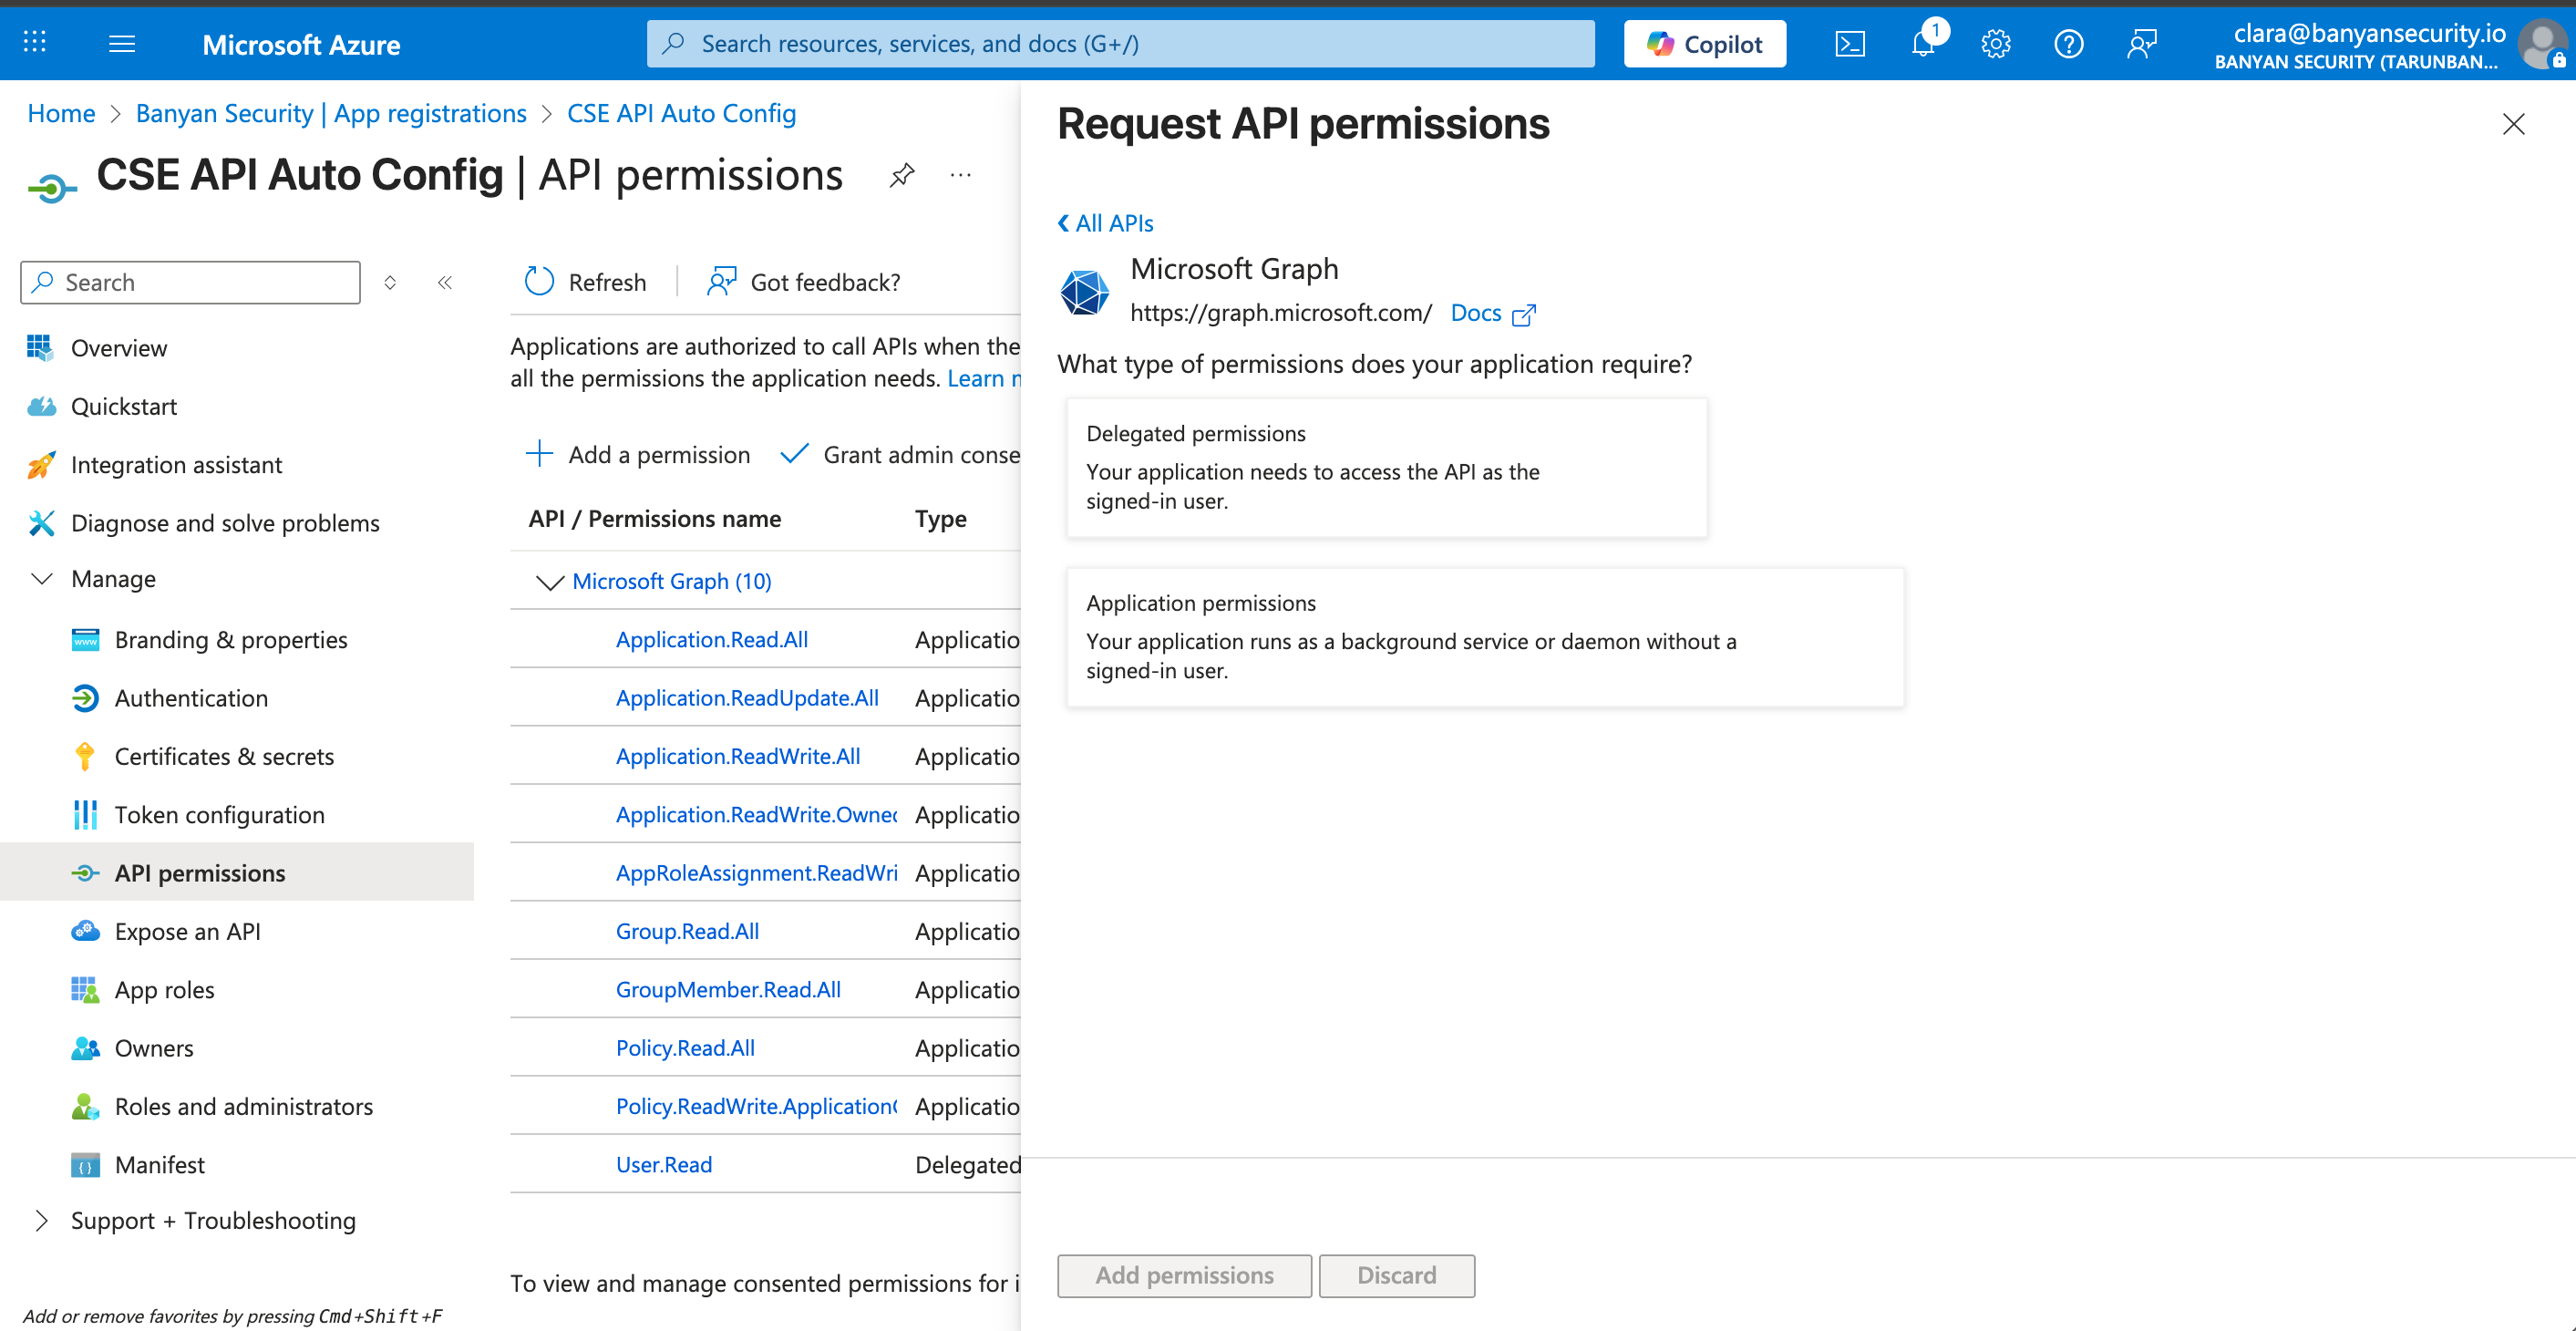Open portal settings gear icon

[1995, 44]
